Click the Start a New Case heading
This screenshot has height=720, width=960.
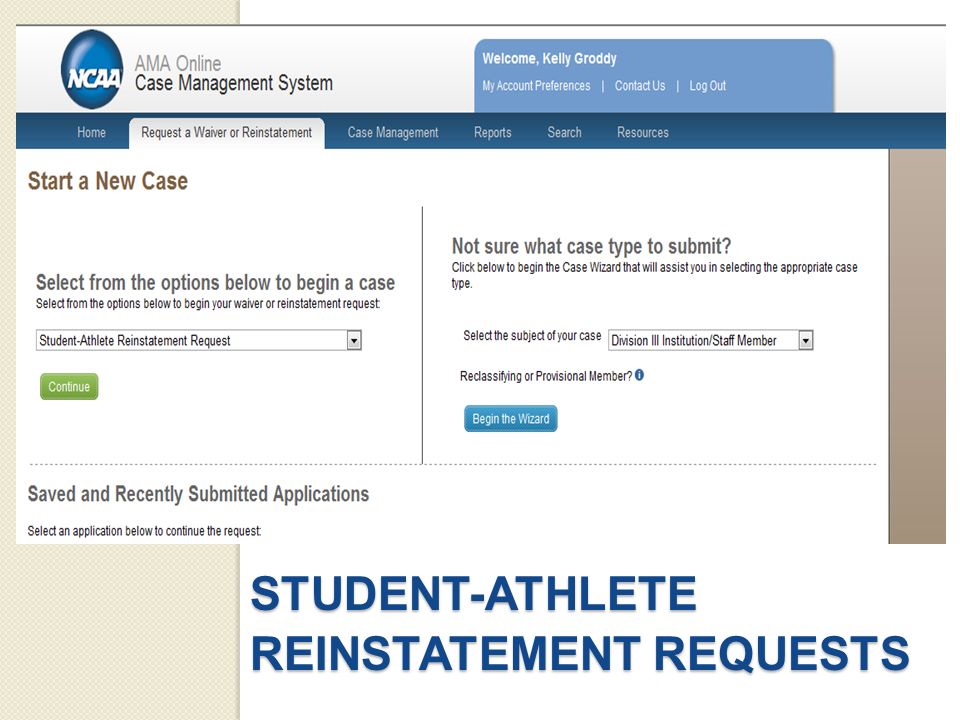click(x=108, y=181)
